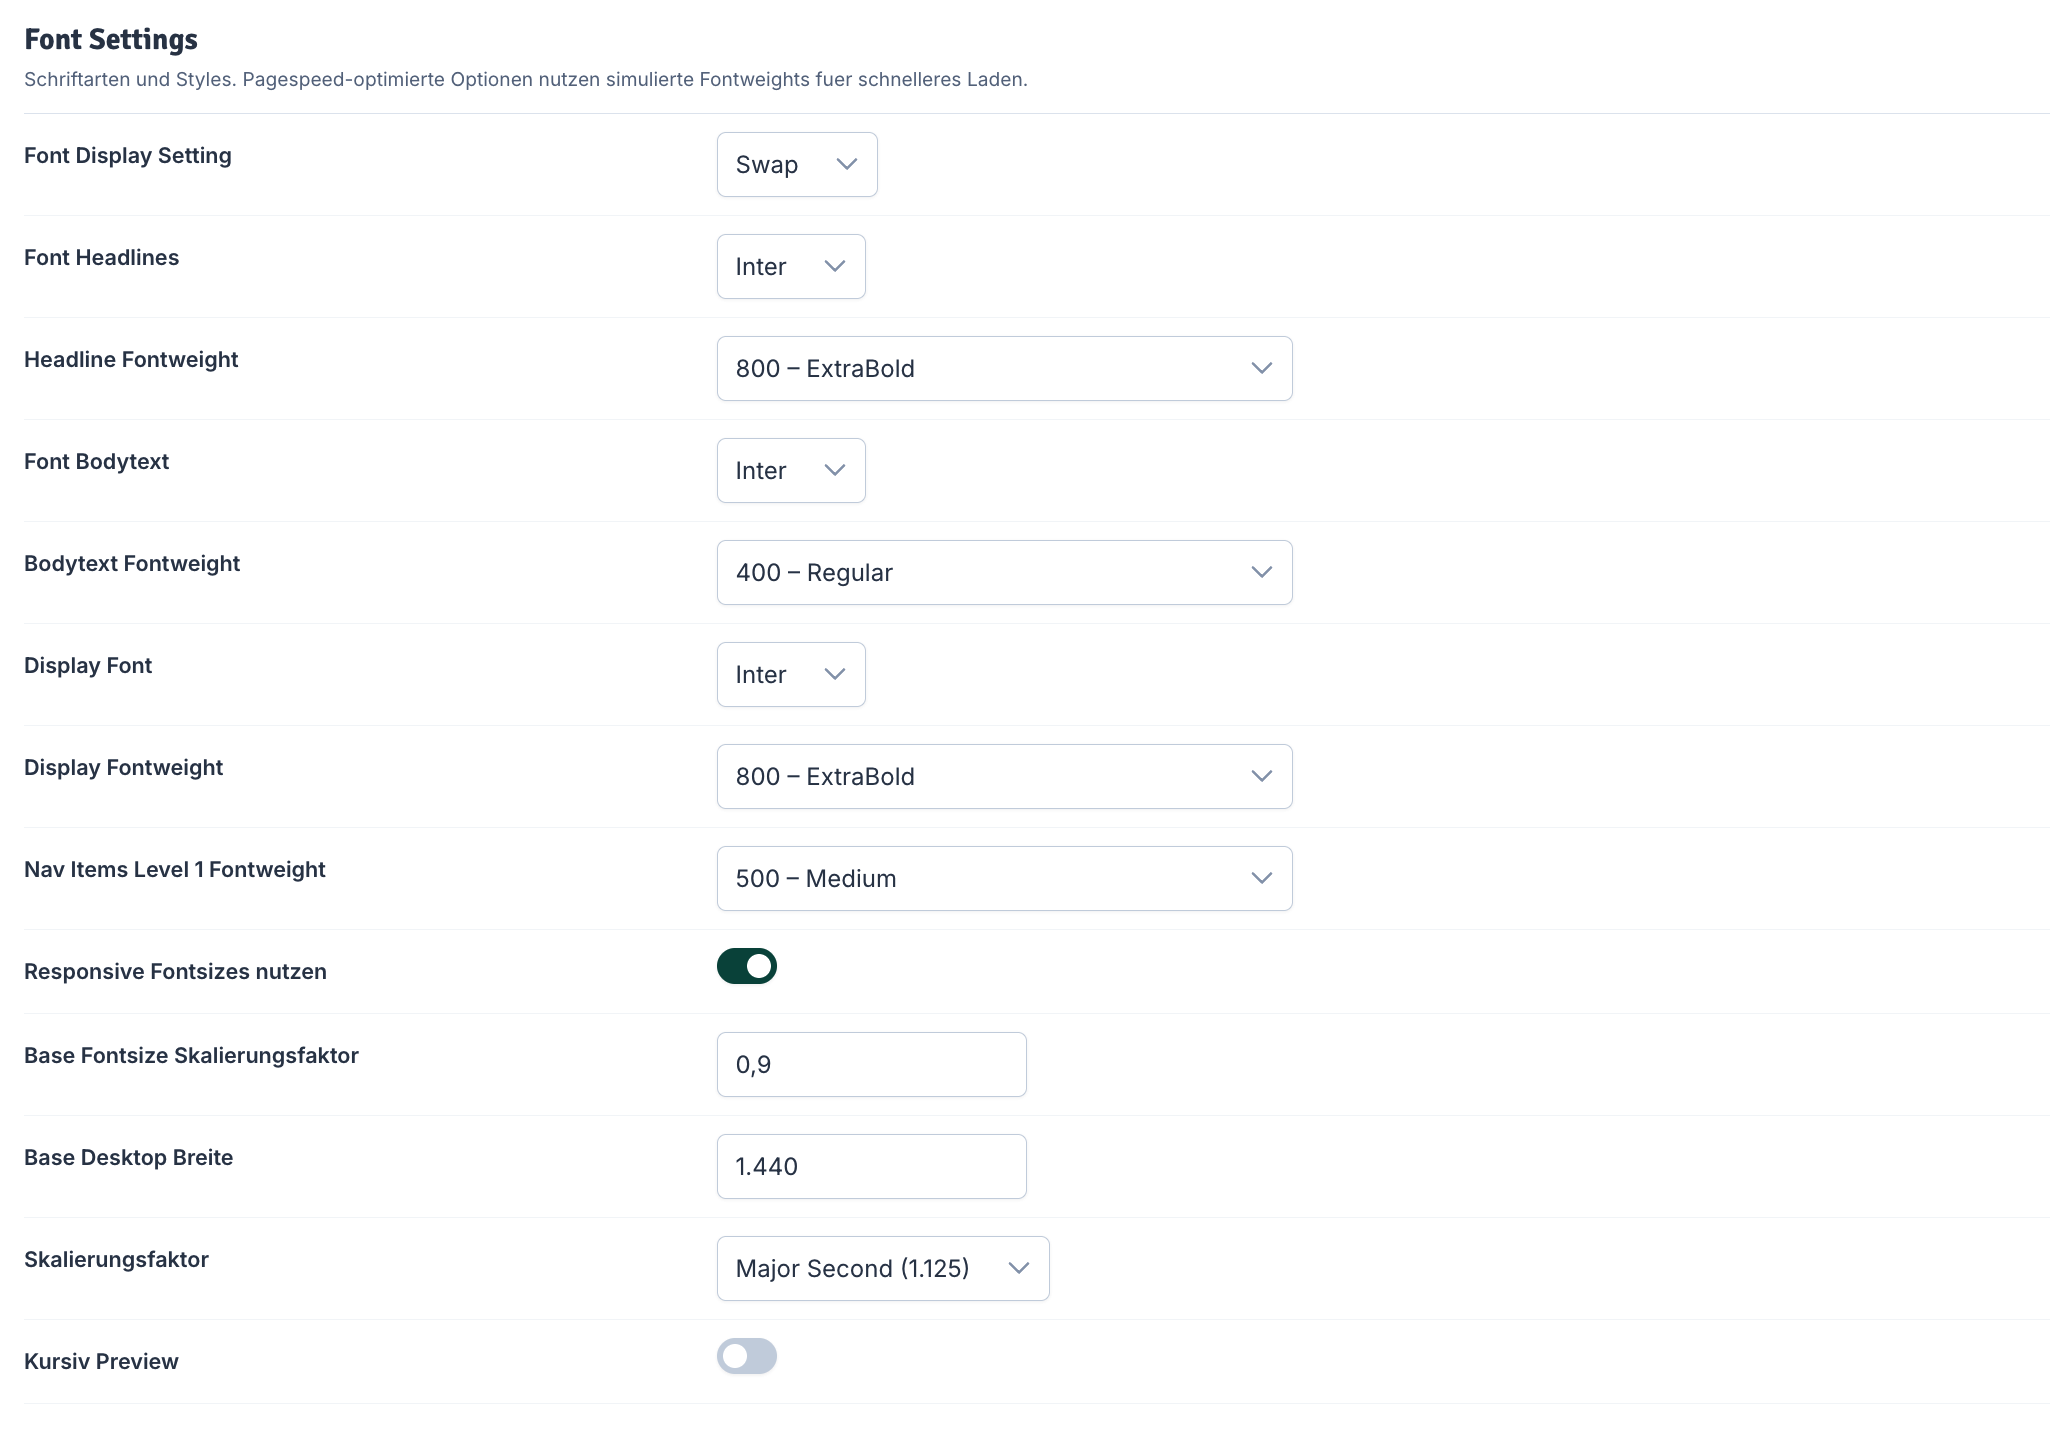Image resolution: width=2064 pixels, height=1439 pixels.
Task: Expand the Bodytext Fontweight dropdown
Action: [1004, 573]
